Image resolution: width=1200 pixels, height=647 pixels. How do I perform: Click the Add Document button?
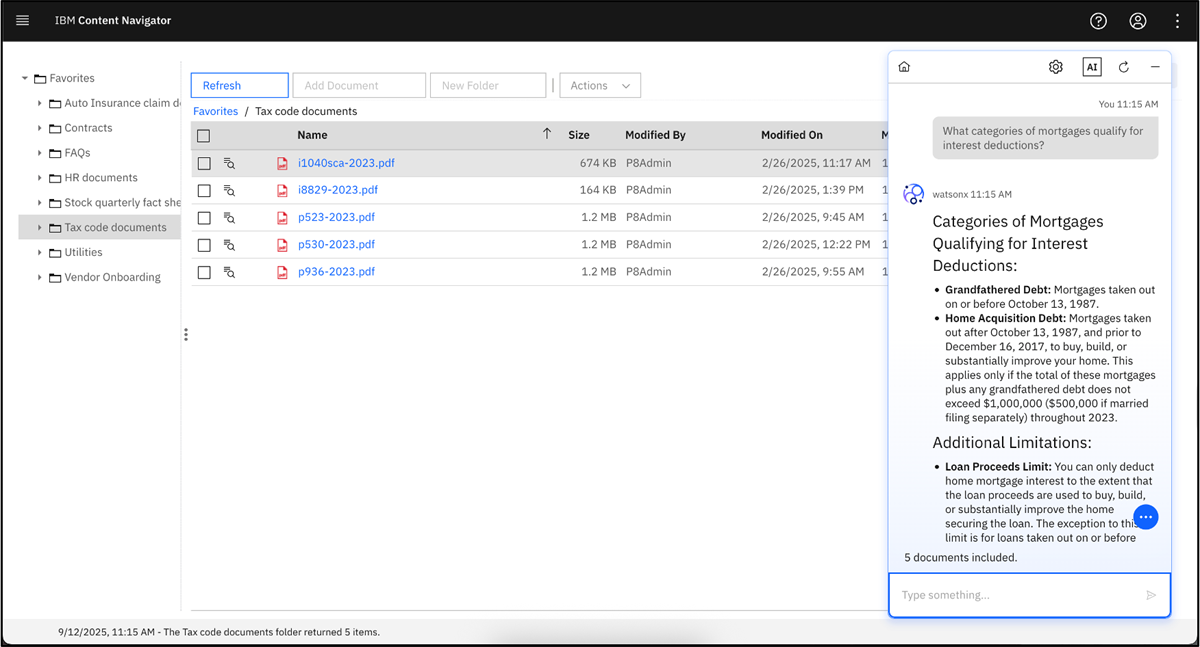pos(359,86)
